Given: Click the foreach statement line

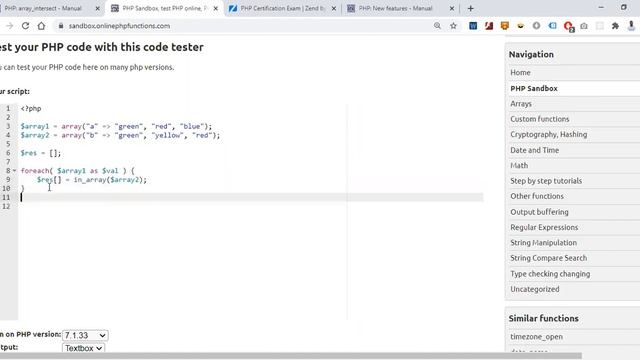Looking at the screenshot, I should (78, 171).
